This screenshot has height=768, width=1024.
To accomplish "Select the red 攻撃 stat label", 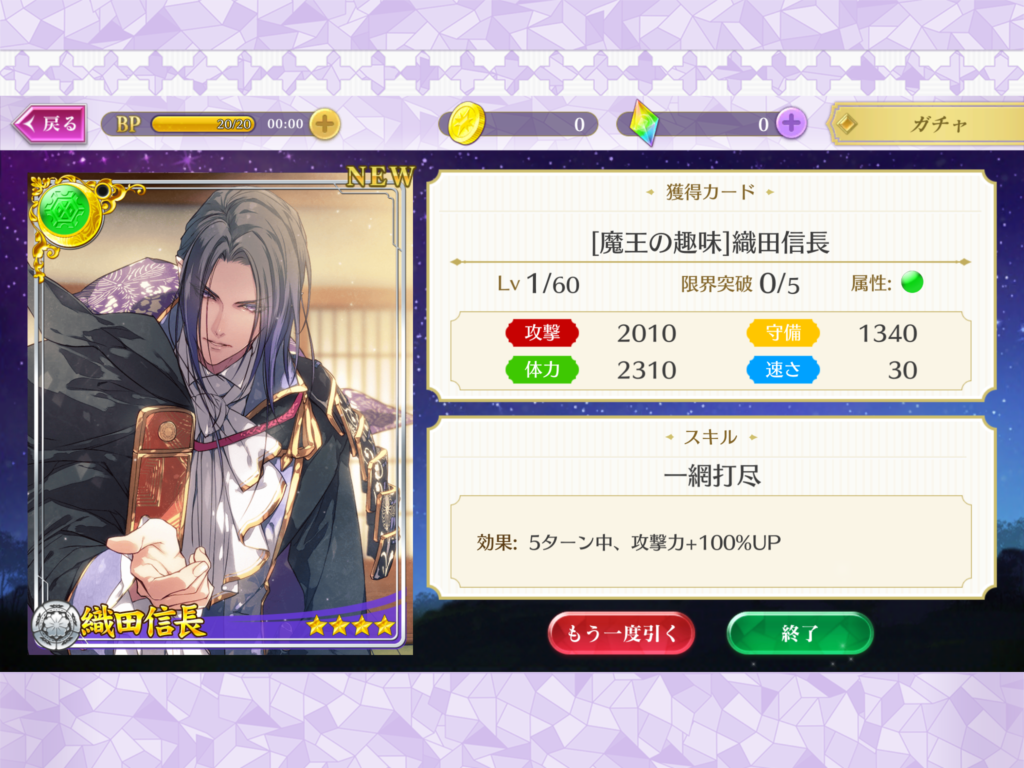I will click(542, 332).
